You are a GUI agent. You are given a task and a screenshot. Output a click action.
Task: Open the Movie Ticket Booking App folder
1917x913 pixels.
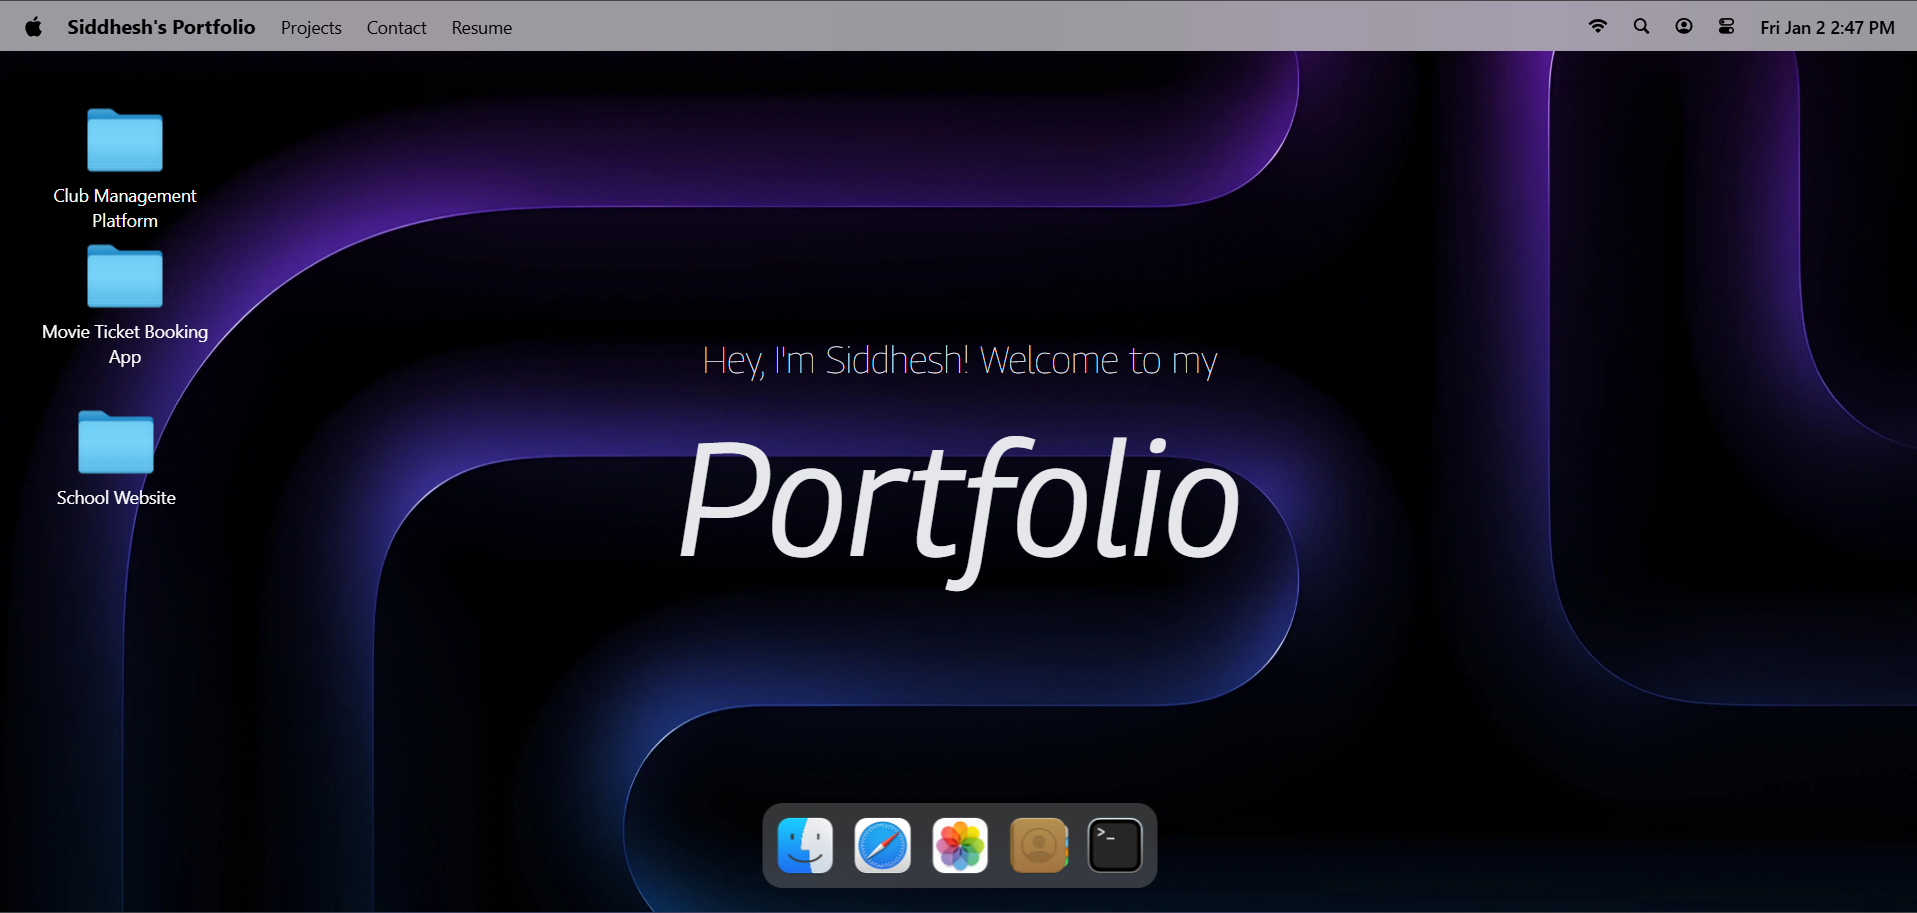(x=124, y=277)
